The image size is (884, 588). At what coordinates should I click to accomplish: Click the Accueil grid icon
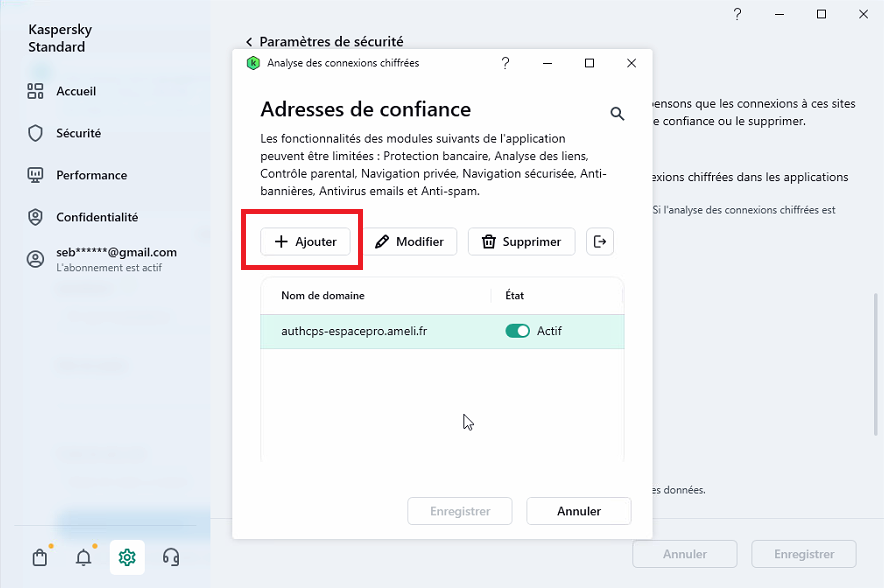pos(36,91)
